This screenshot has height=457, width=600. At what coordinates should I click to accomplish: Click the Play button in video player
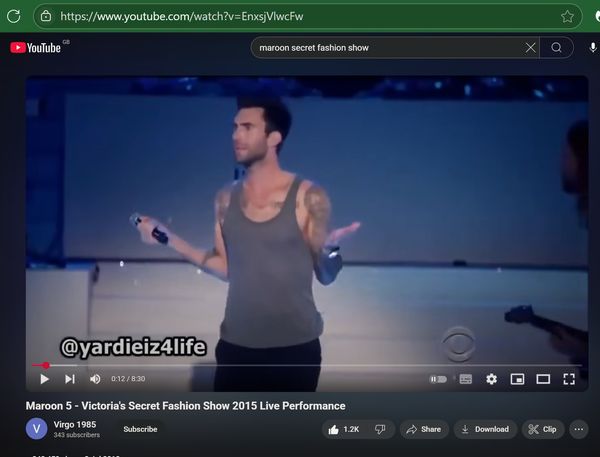(44, 379)
